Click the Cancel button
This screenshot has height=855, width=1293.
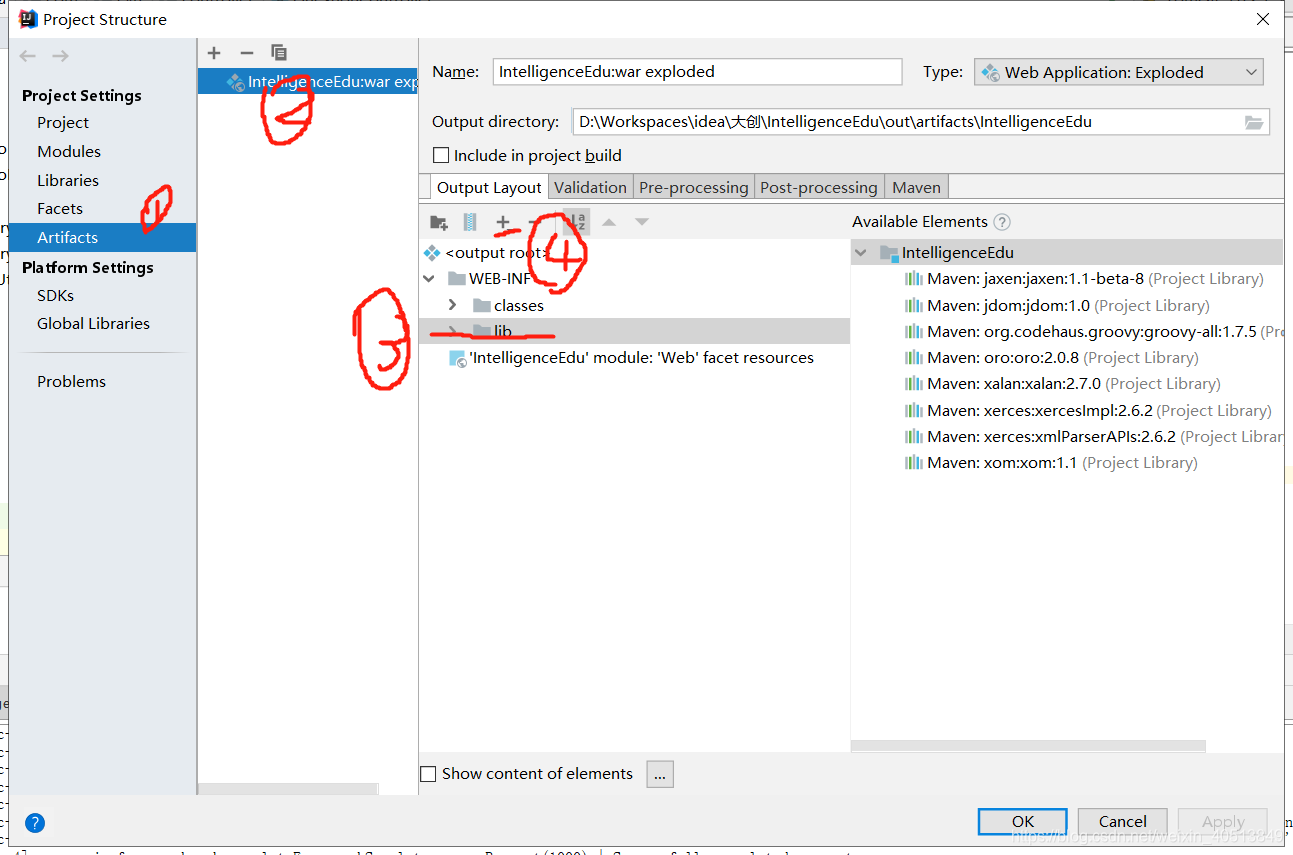1122,822
